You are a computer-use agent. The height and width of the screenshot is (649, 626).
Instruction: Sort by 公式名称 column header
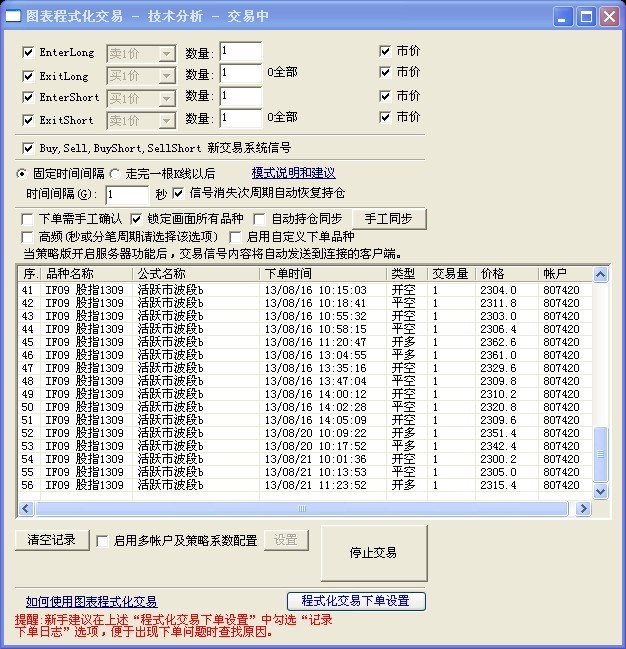pos(196,274)
